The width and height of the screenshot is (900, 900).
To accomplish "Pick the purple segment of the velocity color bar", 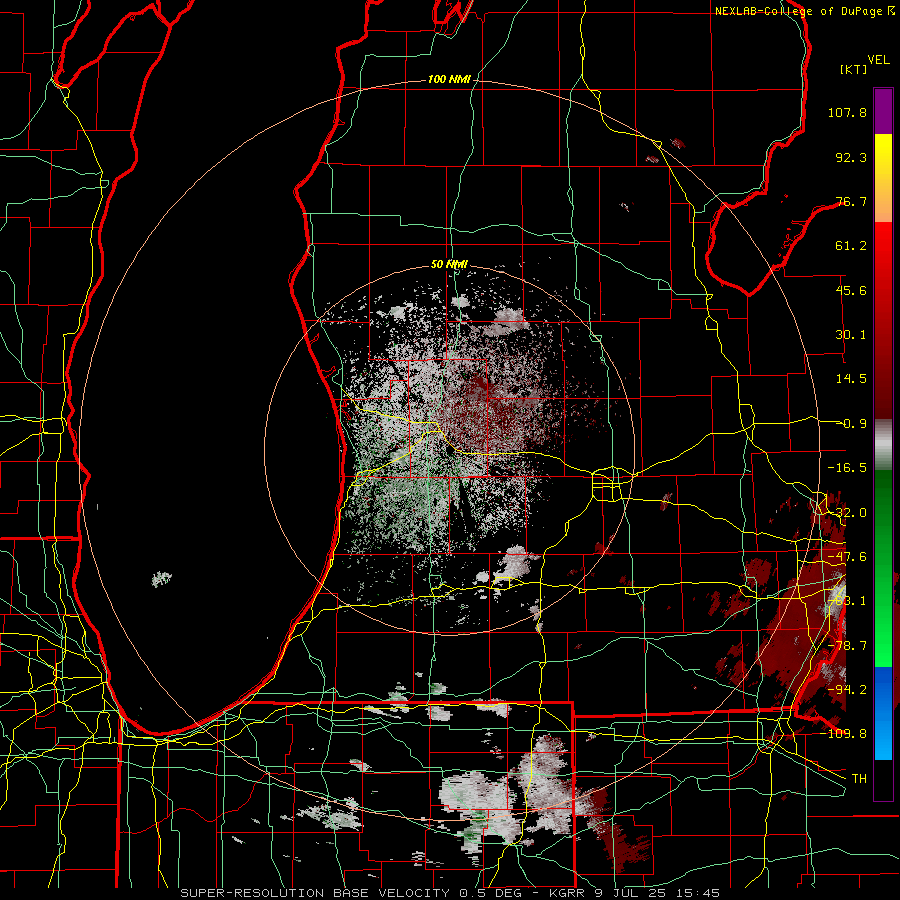I will pos(883,111).
